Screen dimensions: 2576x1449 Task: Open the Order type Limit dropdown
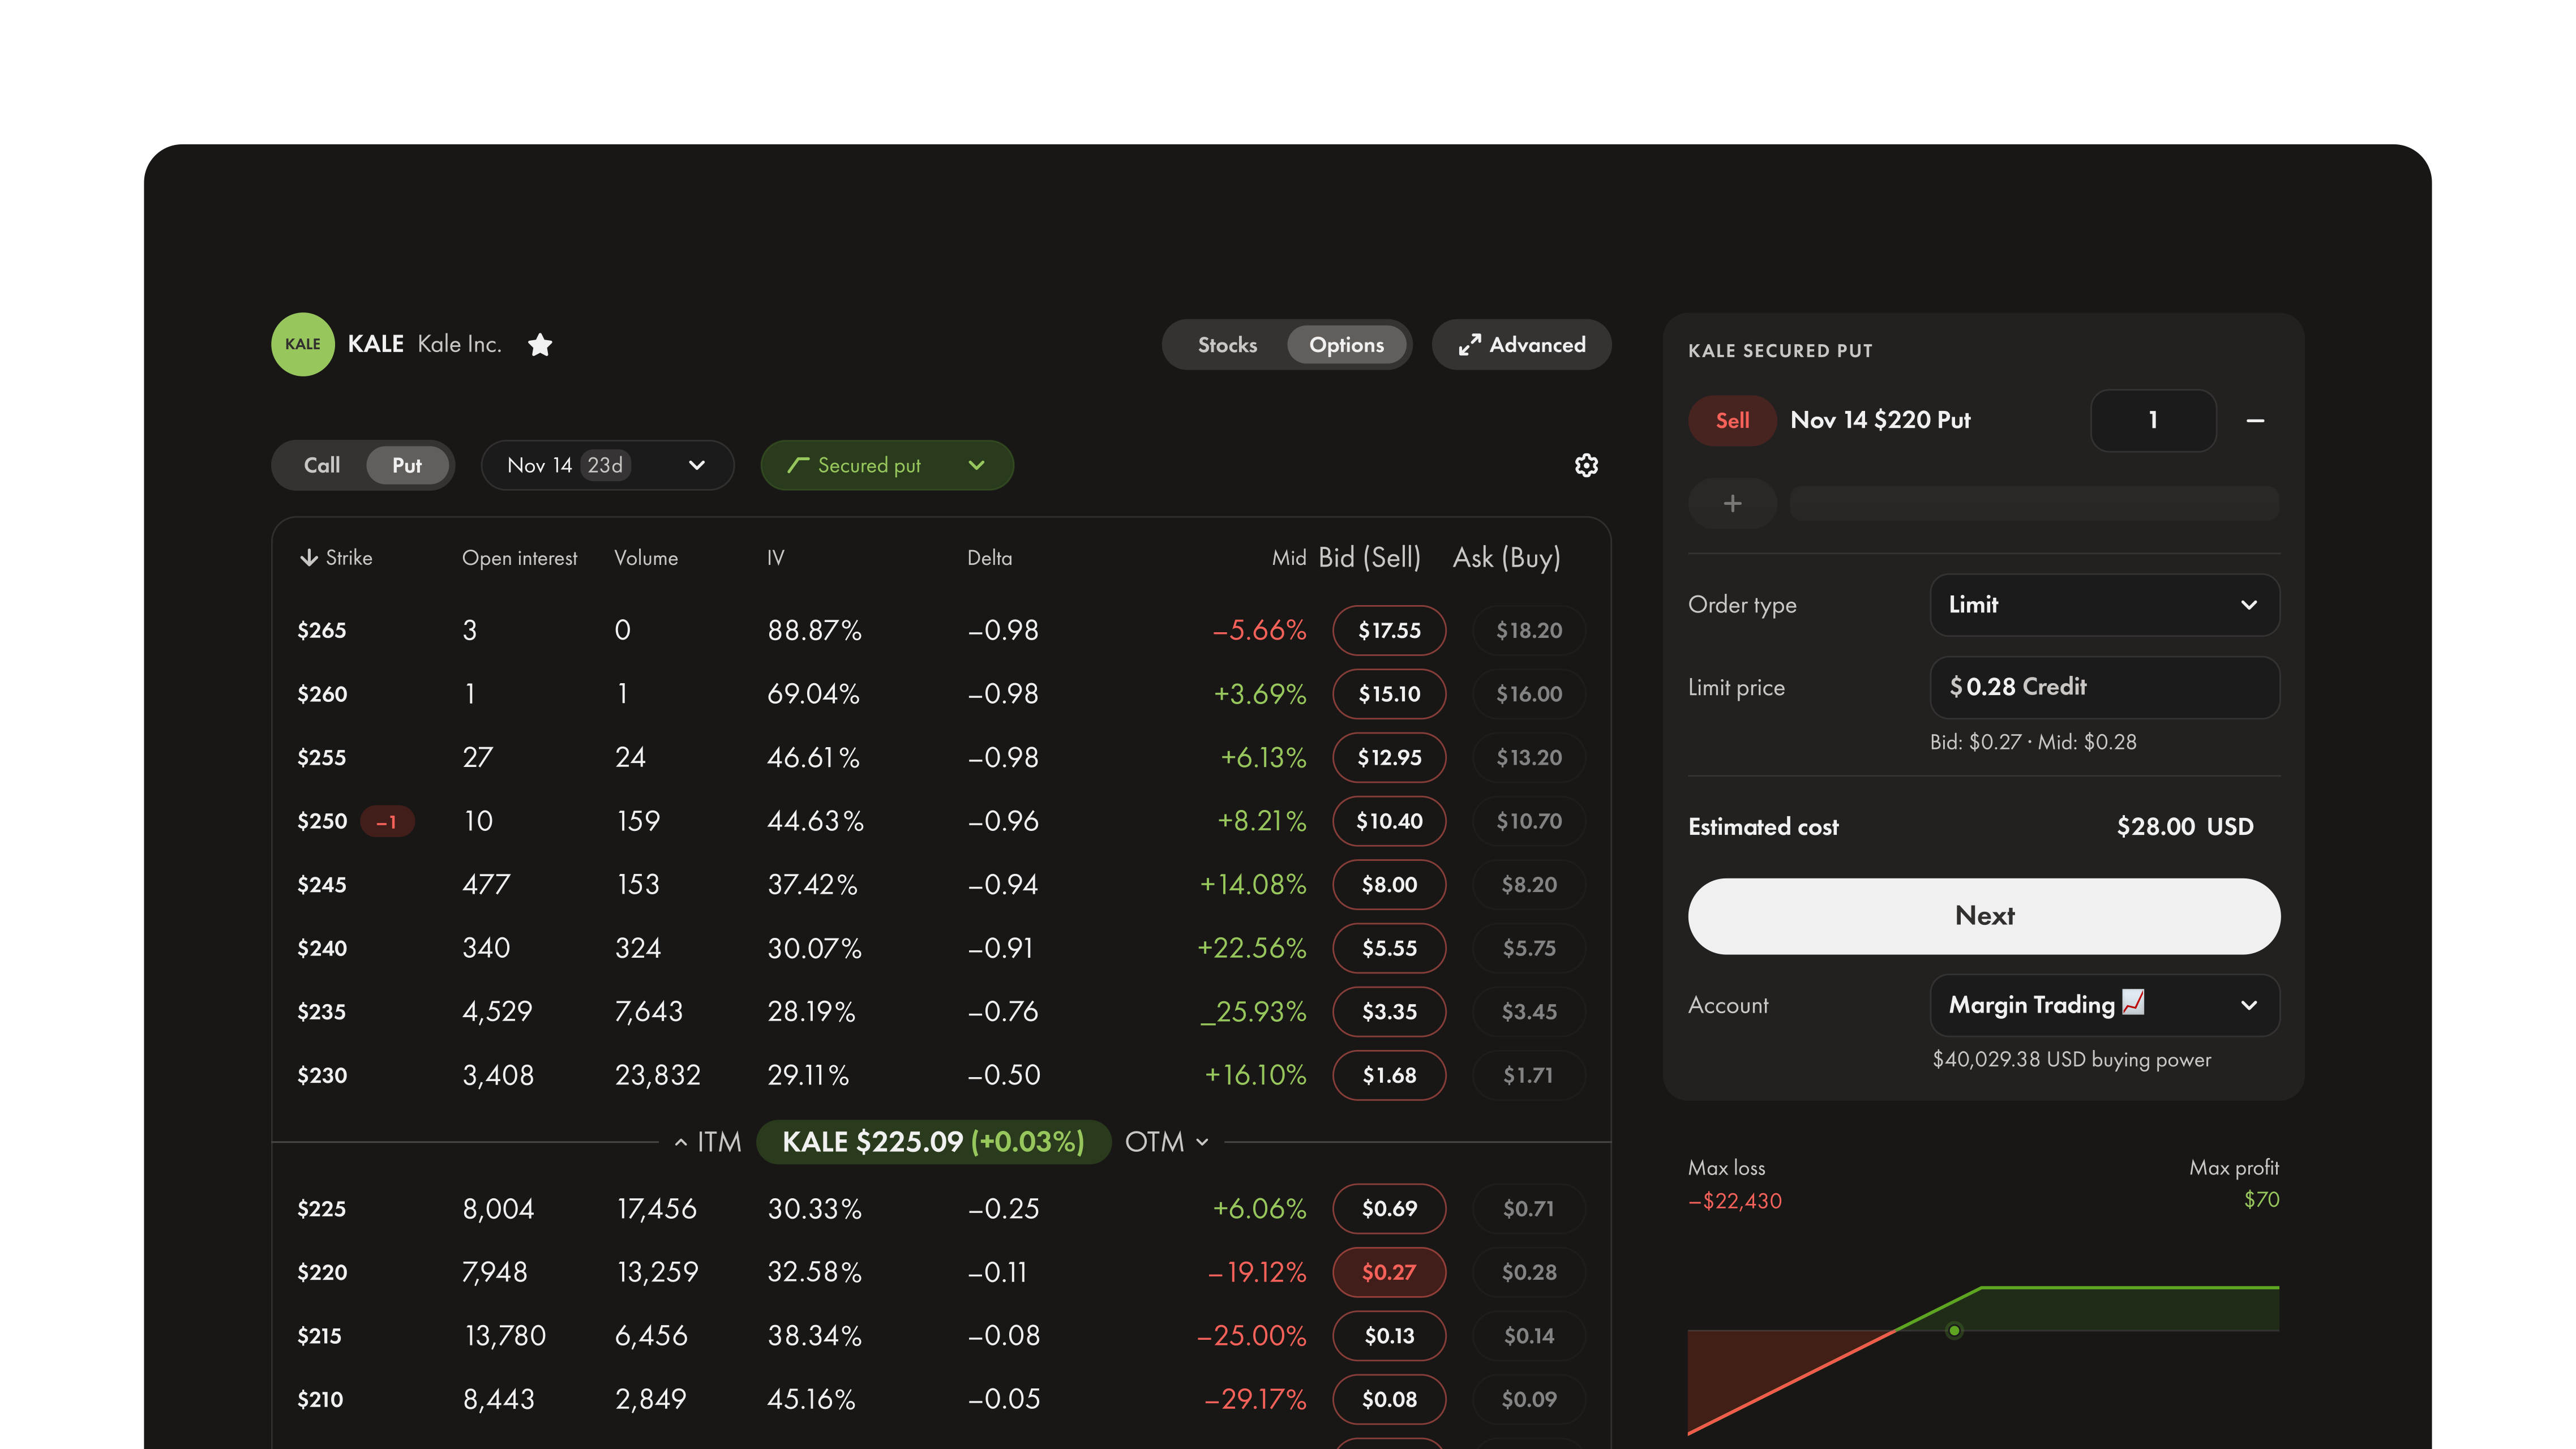pyautogui.click(x=2104, y=605)
